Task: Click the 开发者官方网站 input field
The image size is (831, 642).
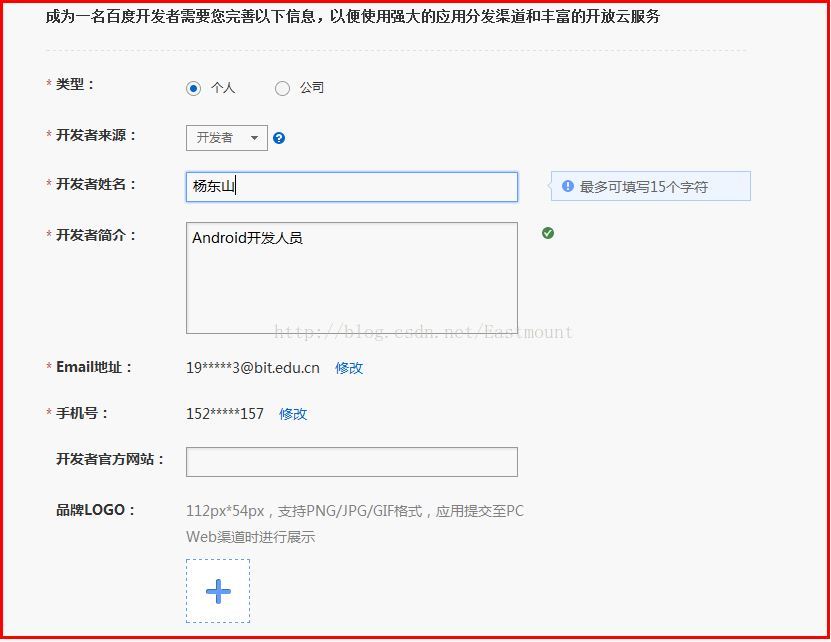Action: [x=352, y=462]
